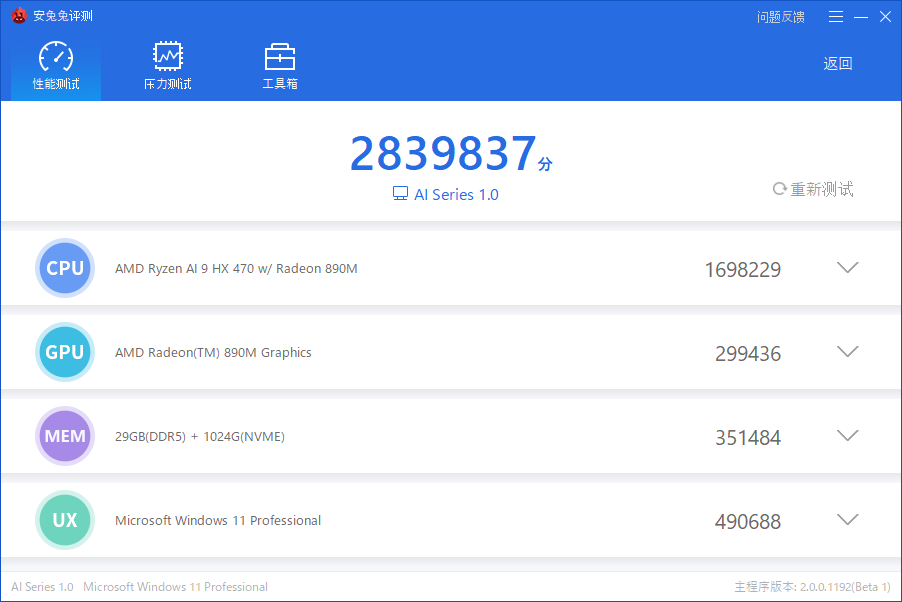The image size is (902, 602).
Task: Open the 工具箱 toolbox tab
Action: point(279,66)
